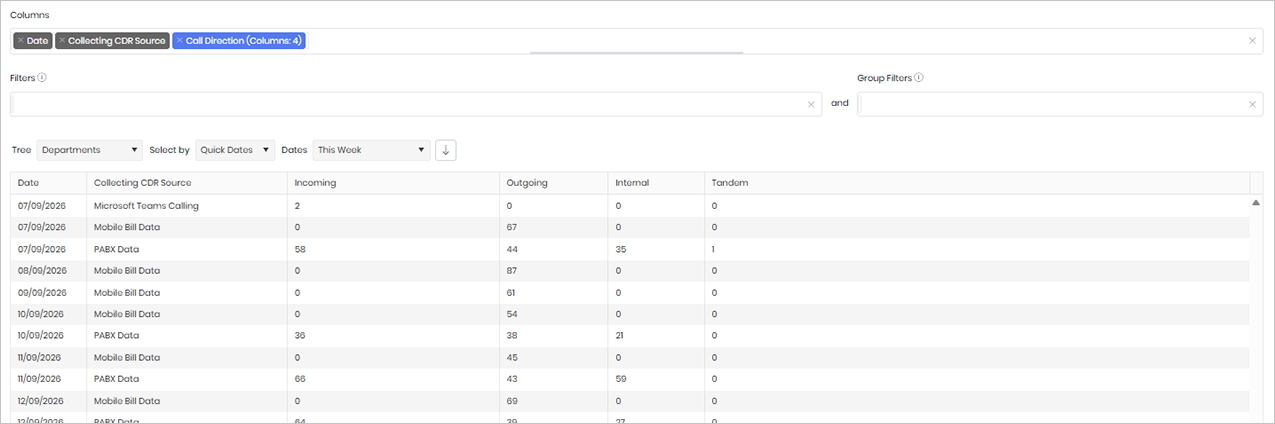Open the Filters info icon
This screenshot has height=424, width=1275.
pyautogui.click(x=42, y=77)
